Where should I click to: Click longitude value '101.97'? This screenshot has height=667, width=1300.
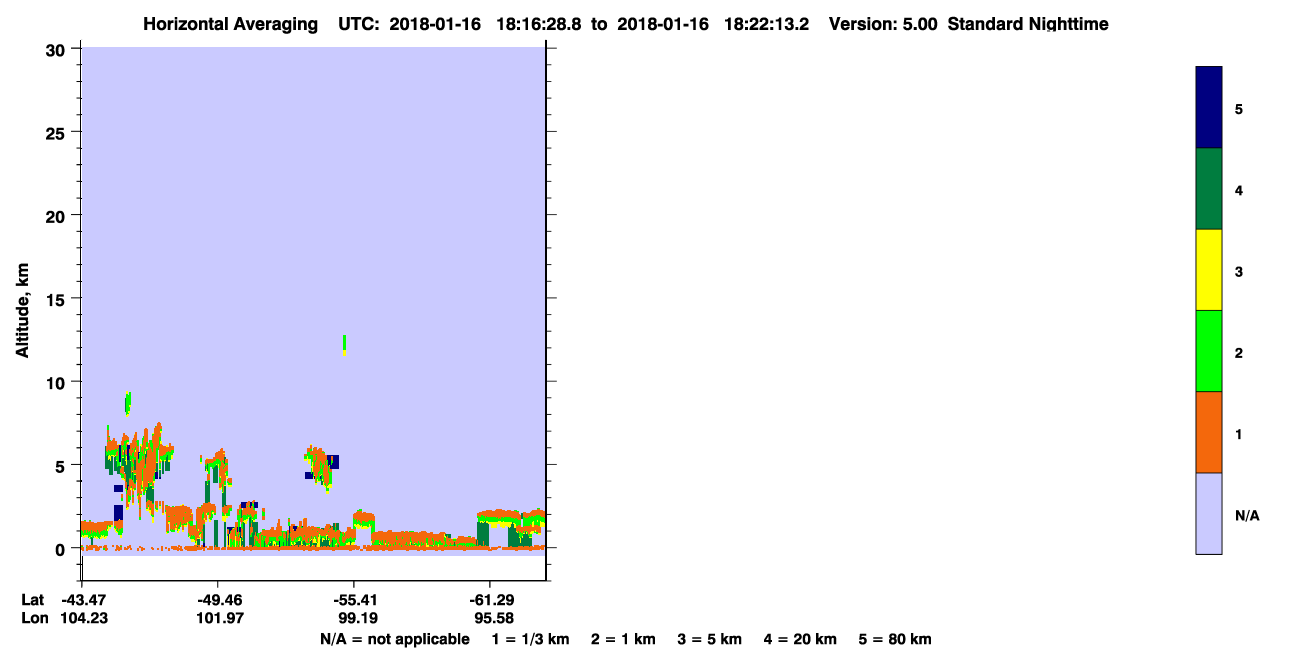(x=218, y=618)
